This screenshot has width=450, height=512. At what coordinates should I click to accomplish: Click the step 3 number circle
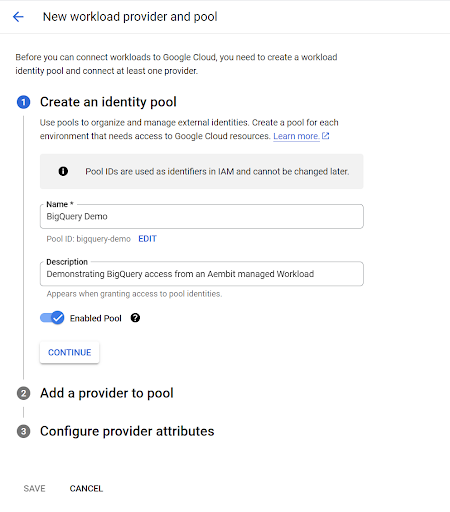[23, 431]
